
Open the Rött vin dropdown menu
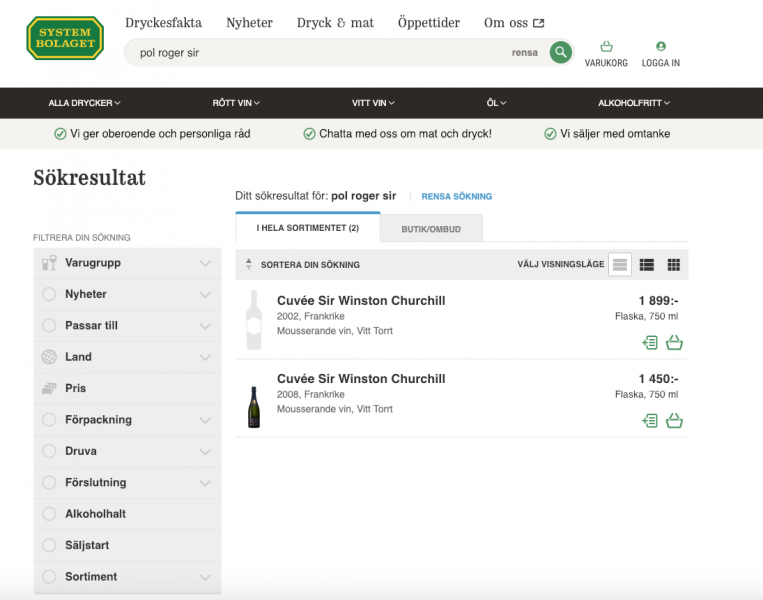[x=236, y=103]
